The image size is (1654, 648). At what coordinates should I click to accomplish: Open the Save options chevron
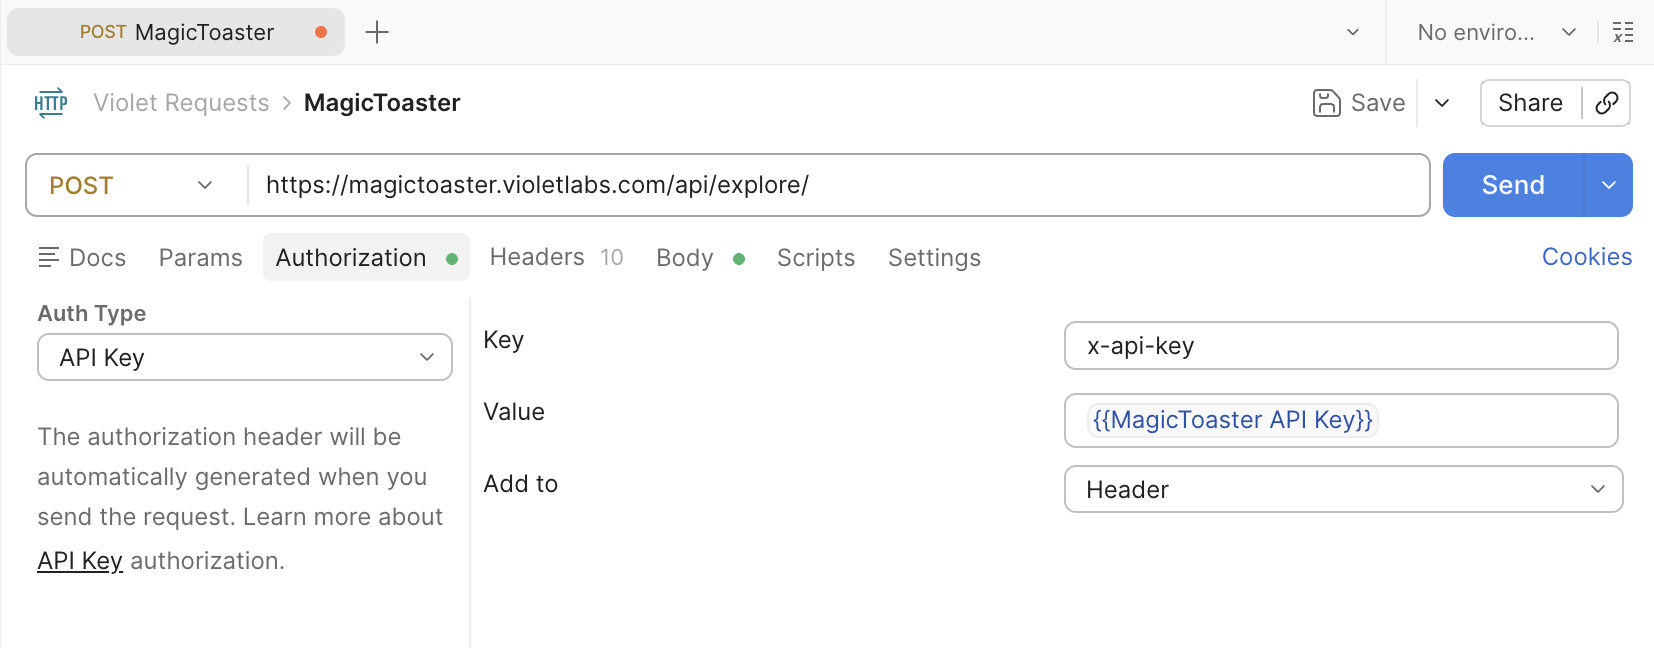click(1442, 103)
